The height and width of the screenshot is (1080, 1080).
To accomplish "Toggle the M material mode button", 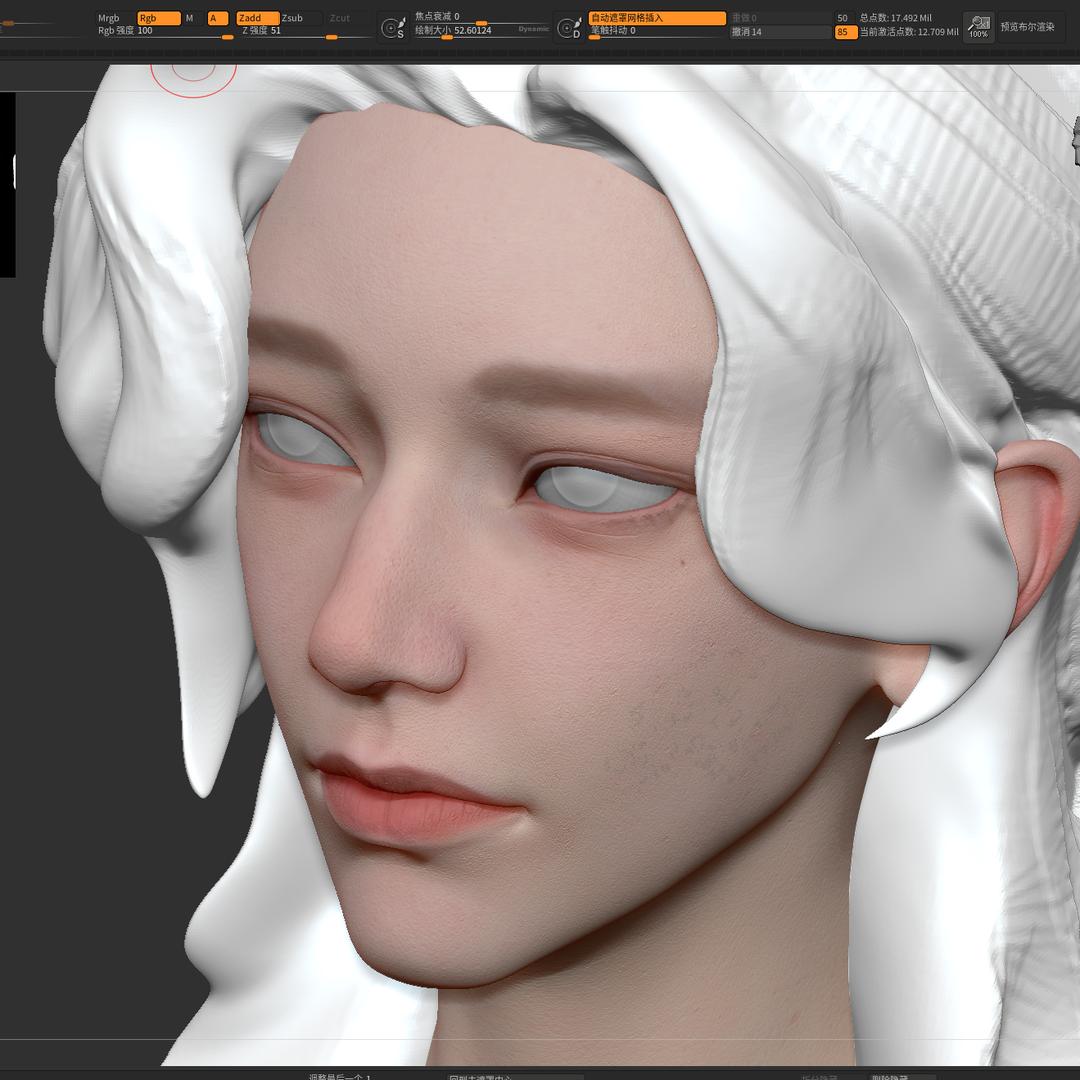I will click(x=189, y=18).
